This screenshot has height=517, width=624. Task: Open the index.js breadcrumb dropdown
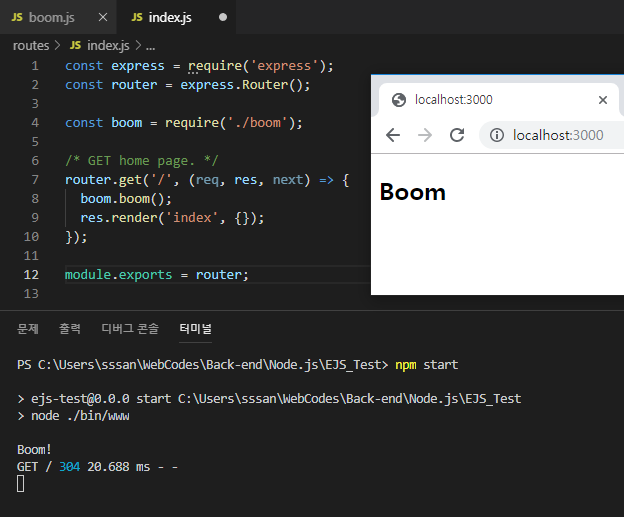click(108, 46)
